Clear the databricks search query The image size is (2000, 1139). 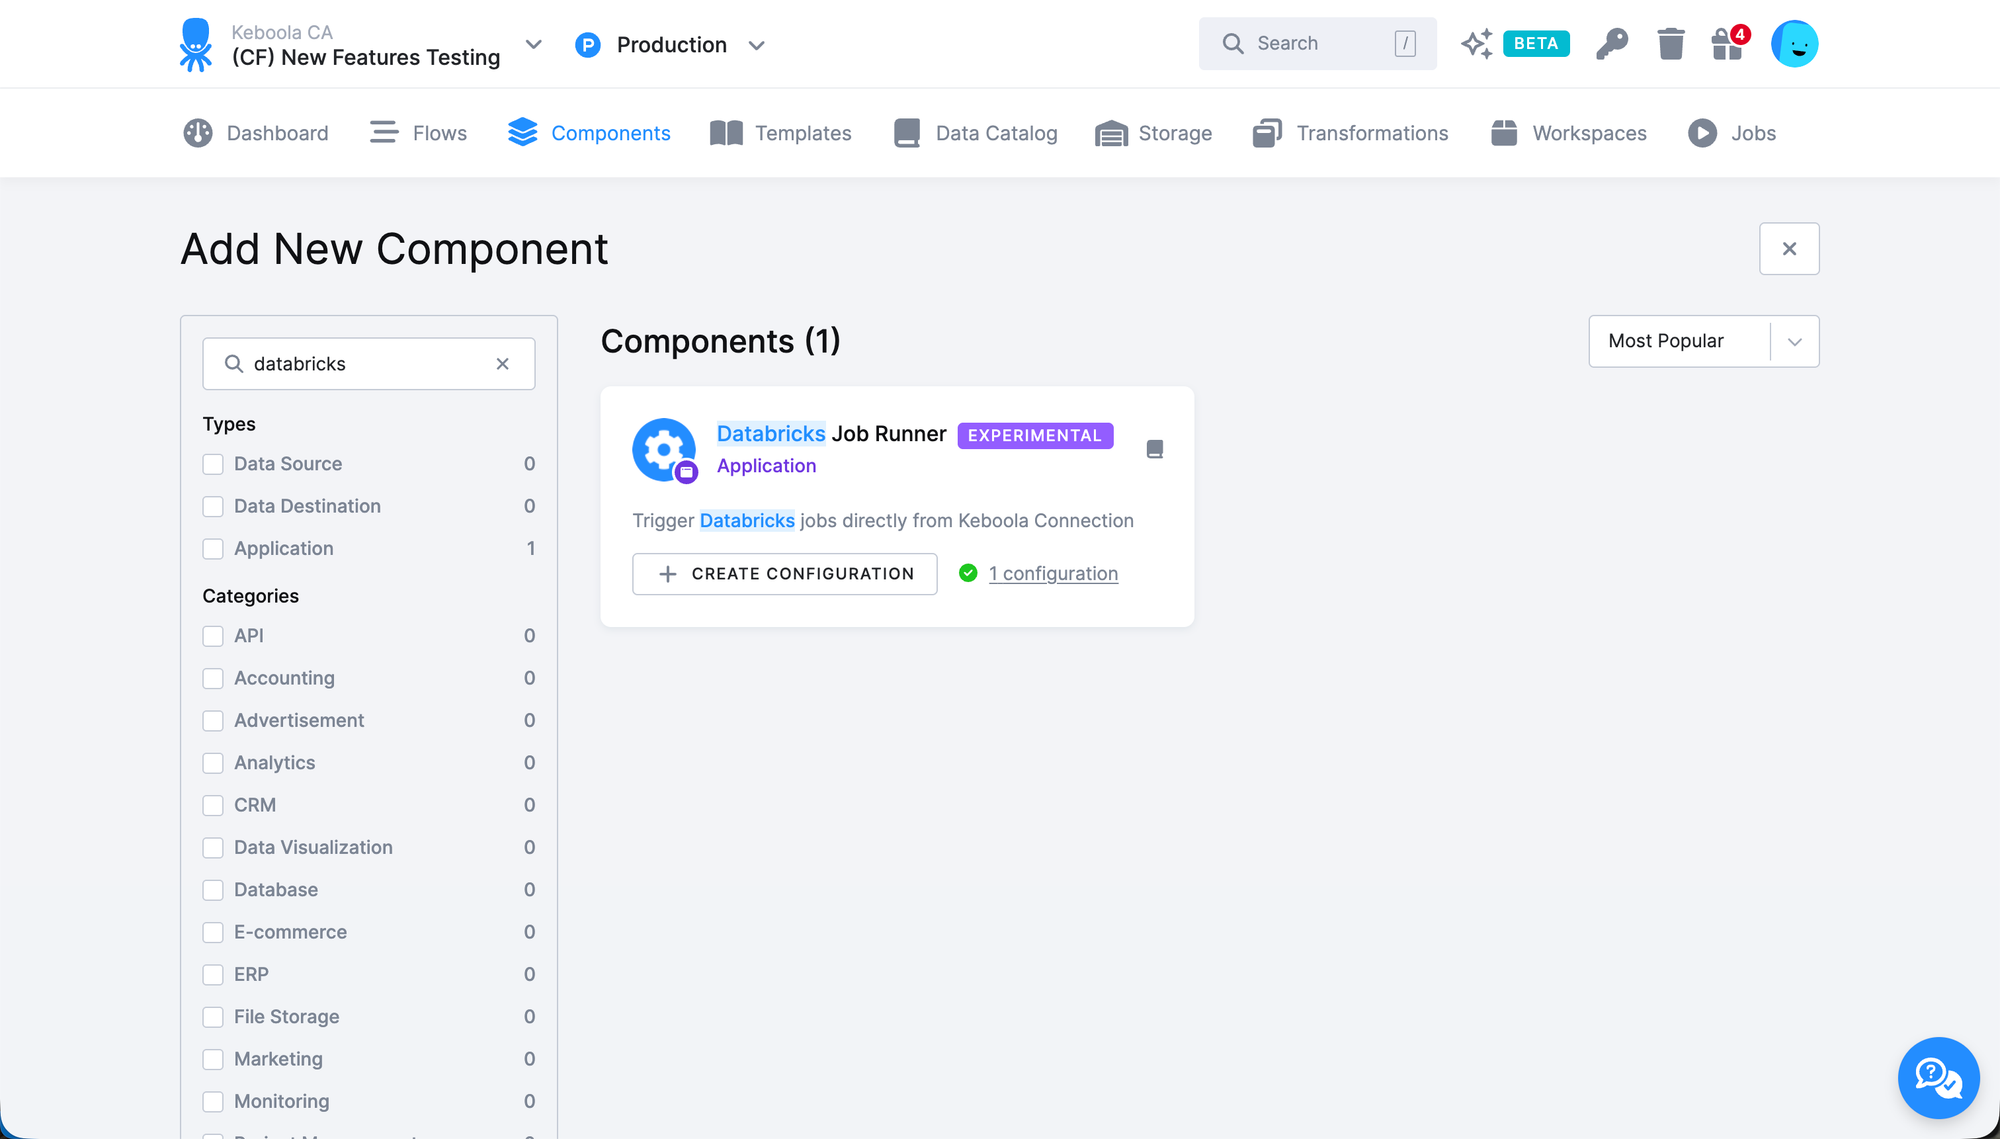coord(502,363)
